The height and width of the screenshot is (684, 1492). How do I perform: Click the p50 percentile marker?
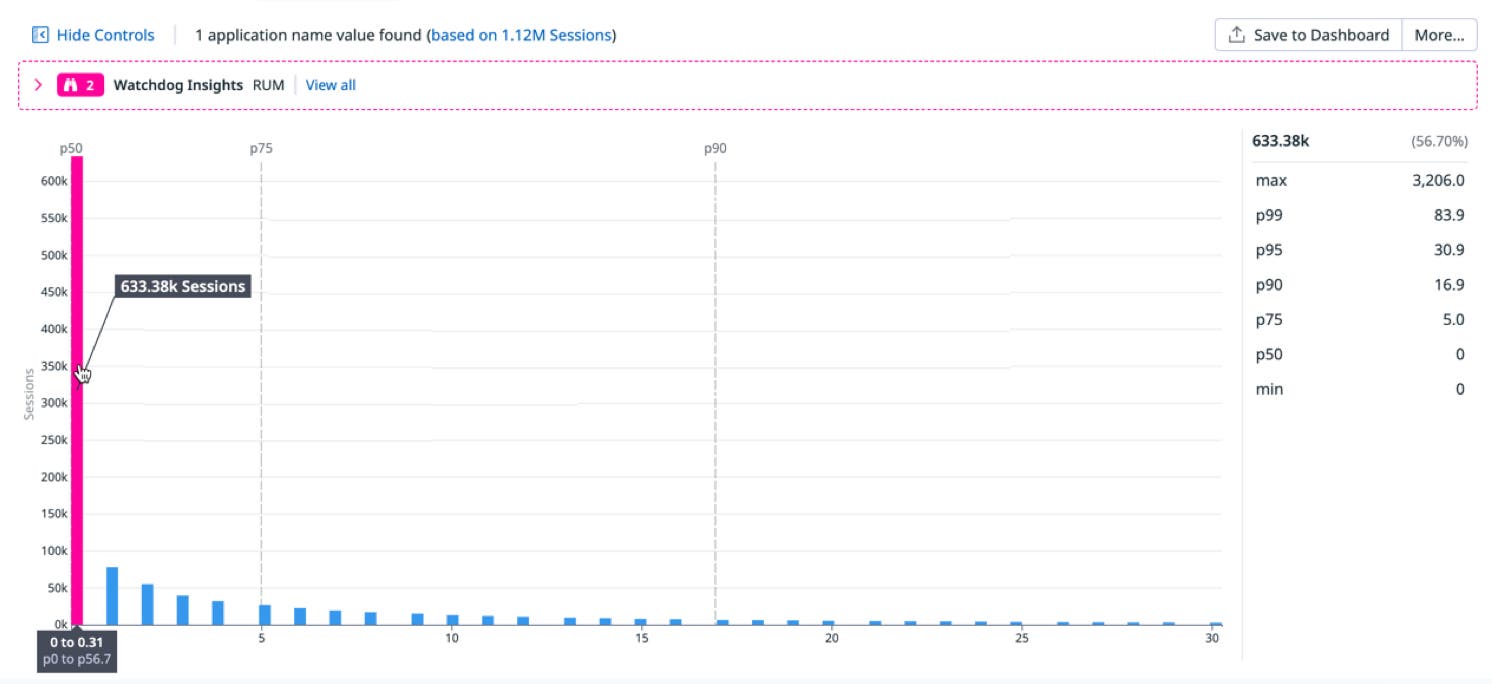click(x=71, y=147)
